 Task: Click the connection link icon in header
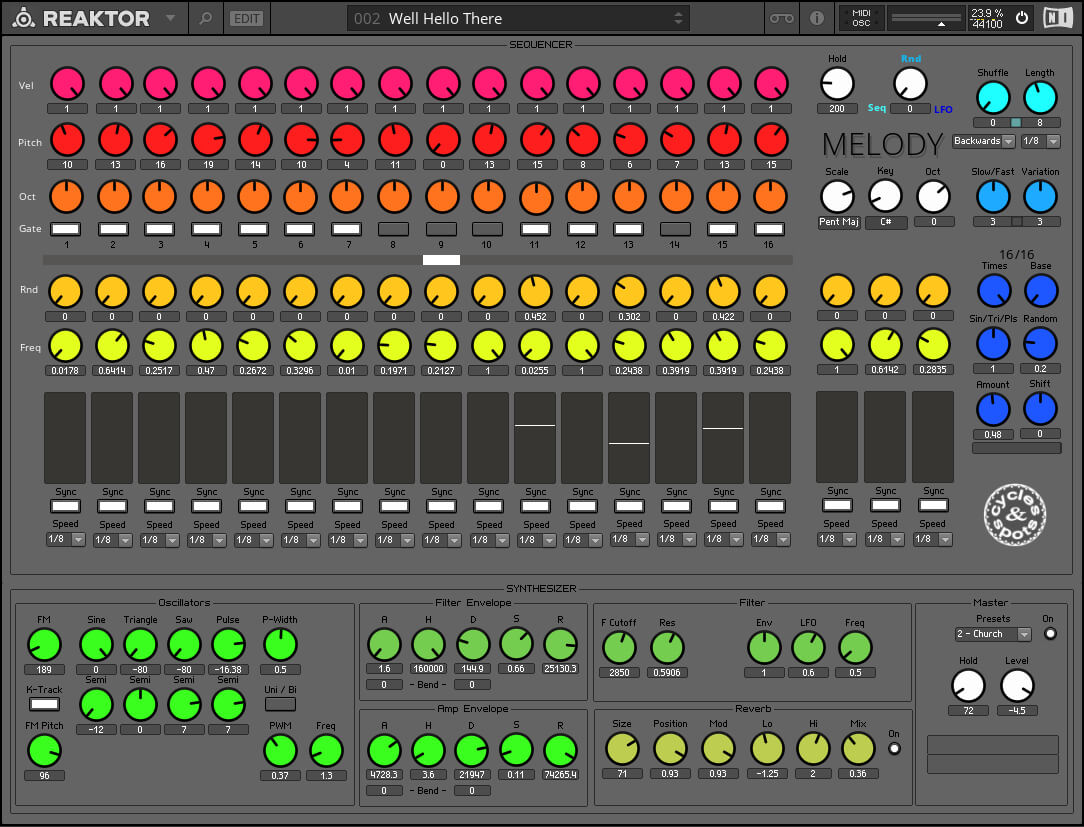tap(781, 18)
